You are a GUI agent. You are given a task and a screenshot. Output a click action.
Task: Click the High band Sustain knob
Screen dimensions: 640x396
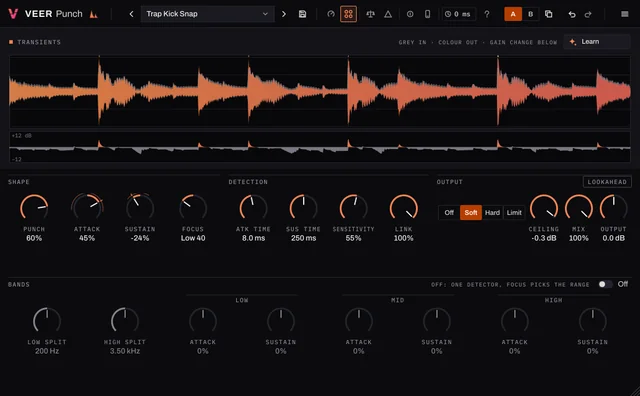[x=593, y=320]
